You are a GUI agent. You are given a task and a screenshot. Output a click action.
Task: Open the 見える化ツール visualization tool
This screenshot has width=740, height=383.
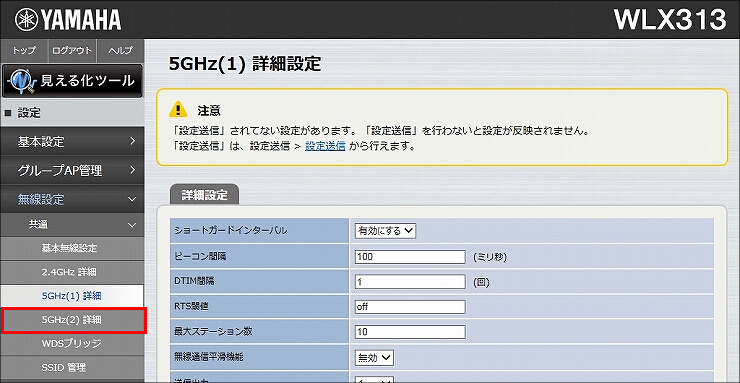pos(72,81)
